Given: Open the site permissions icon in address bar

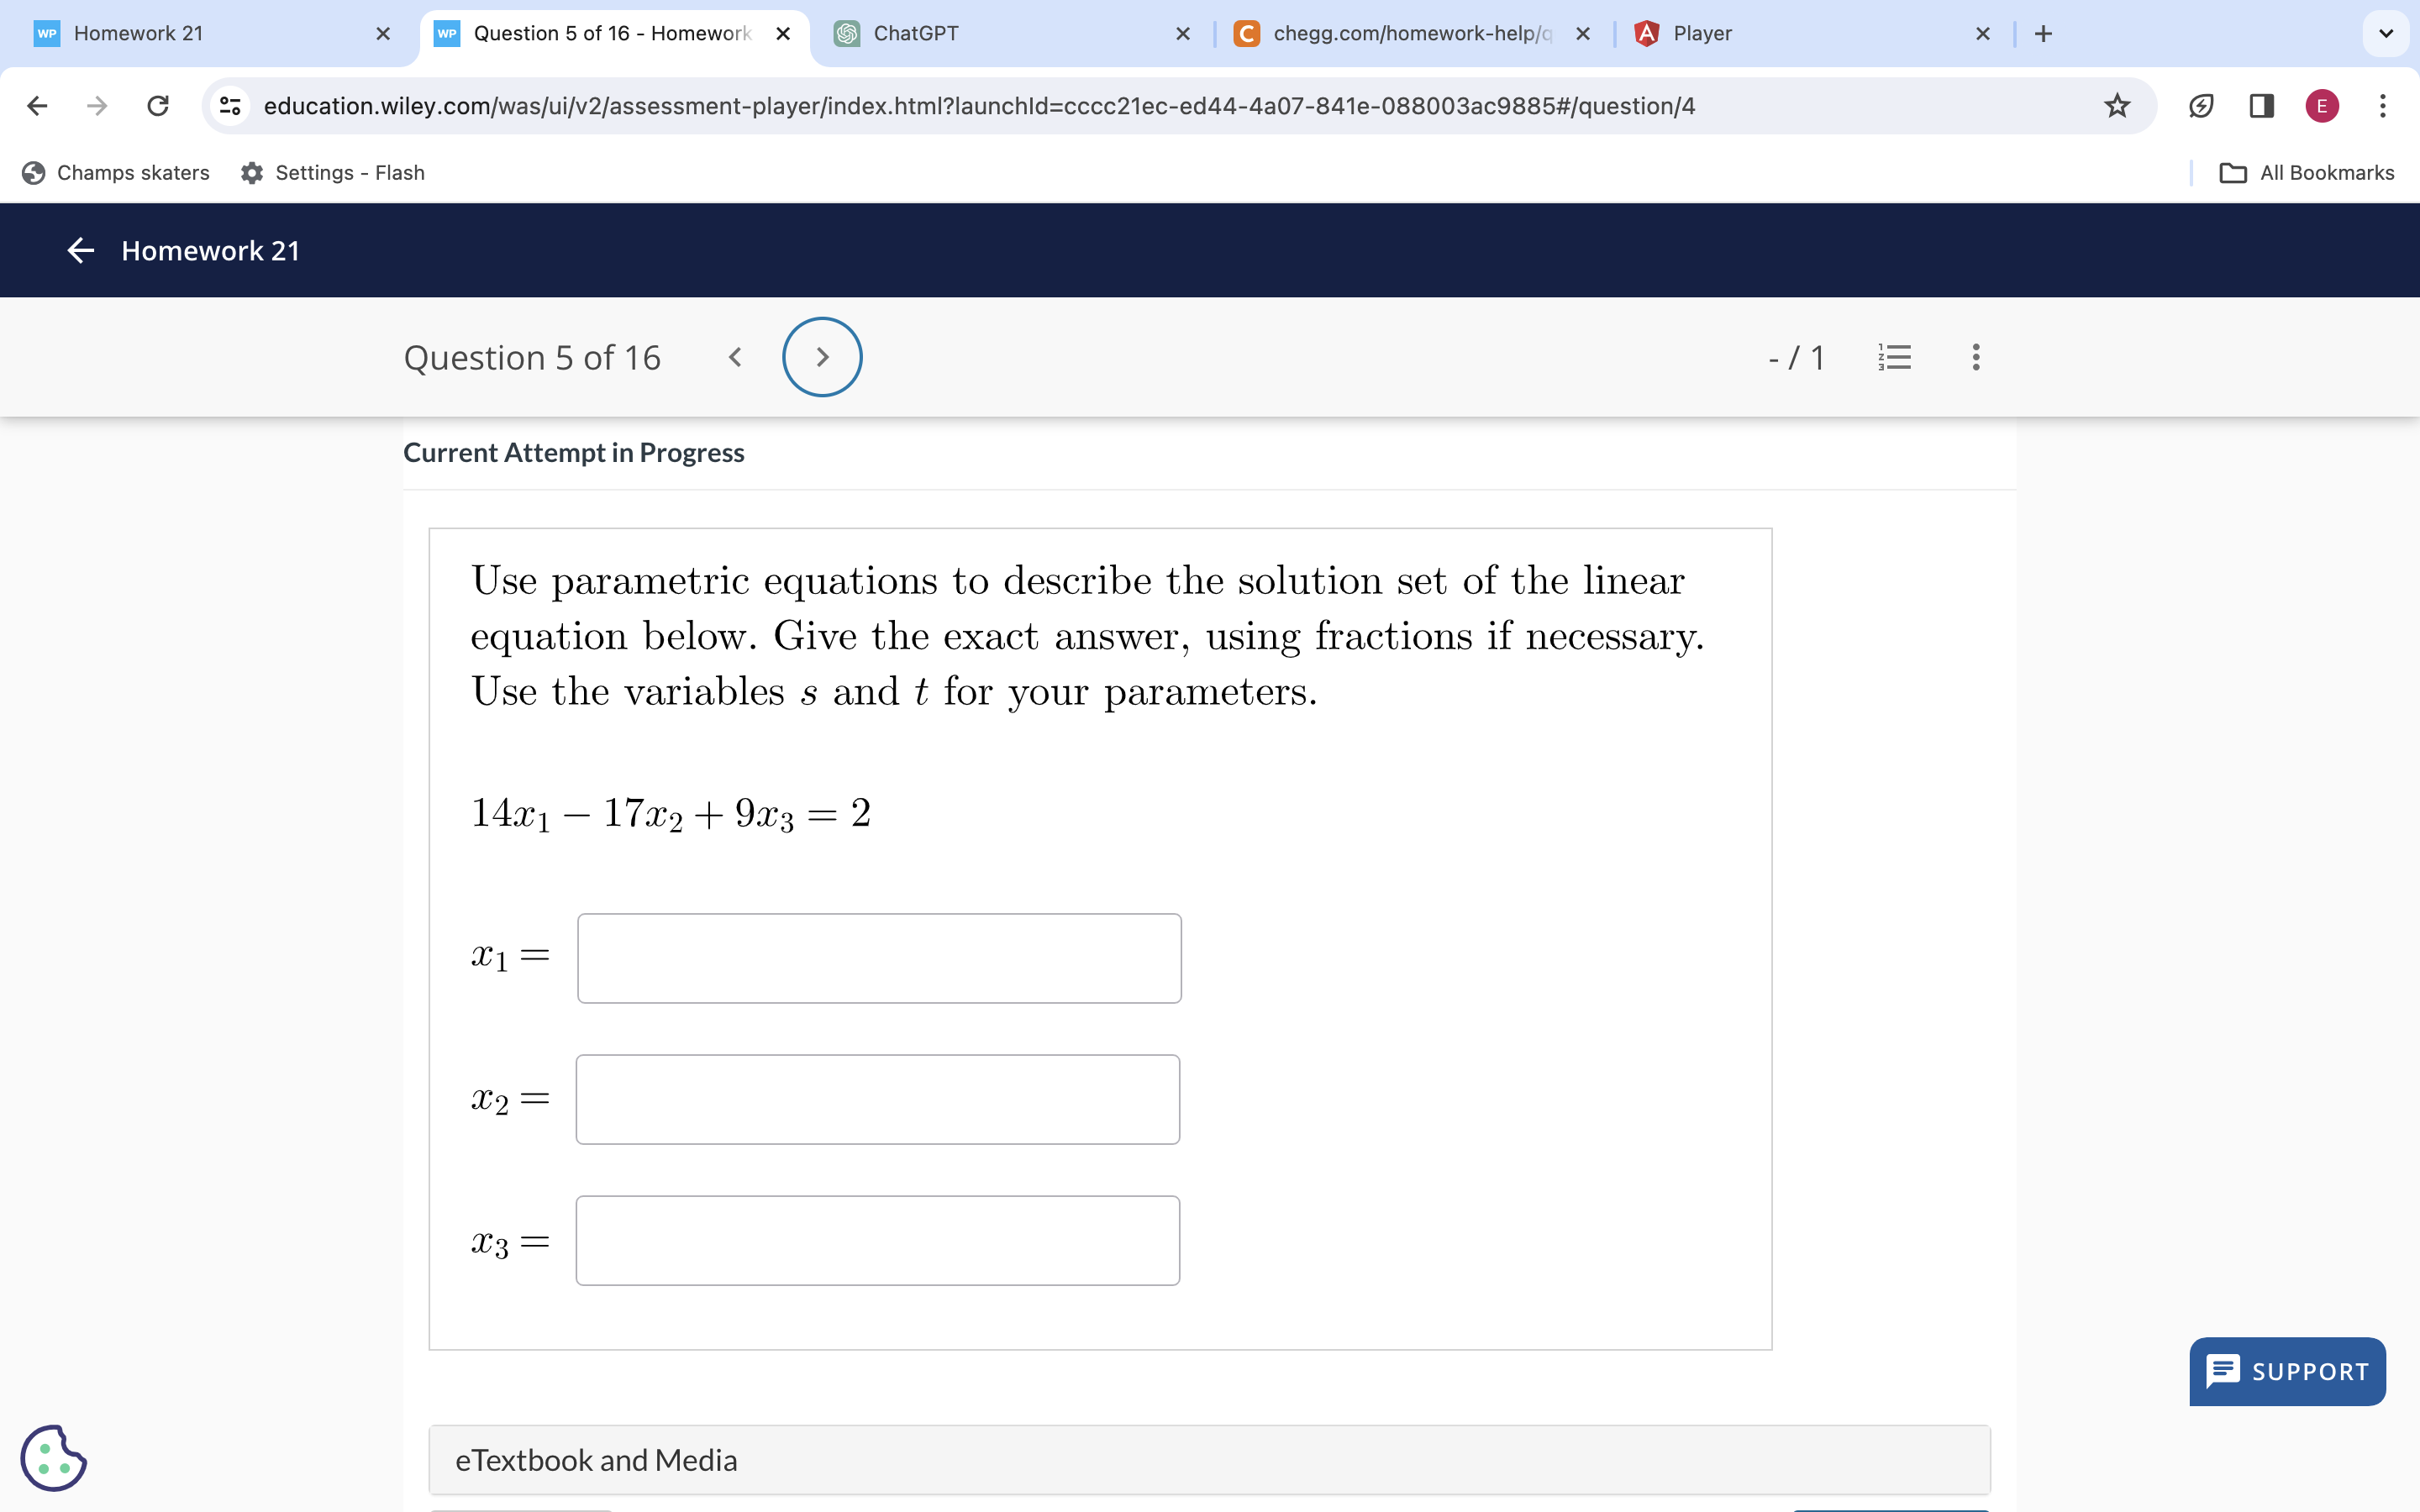Looking at the screenshot, I should coord(229,106).
